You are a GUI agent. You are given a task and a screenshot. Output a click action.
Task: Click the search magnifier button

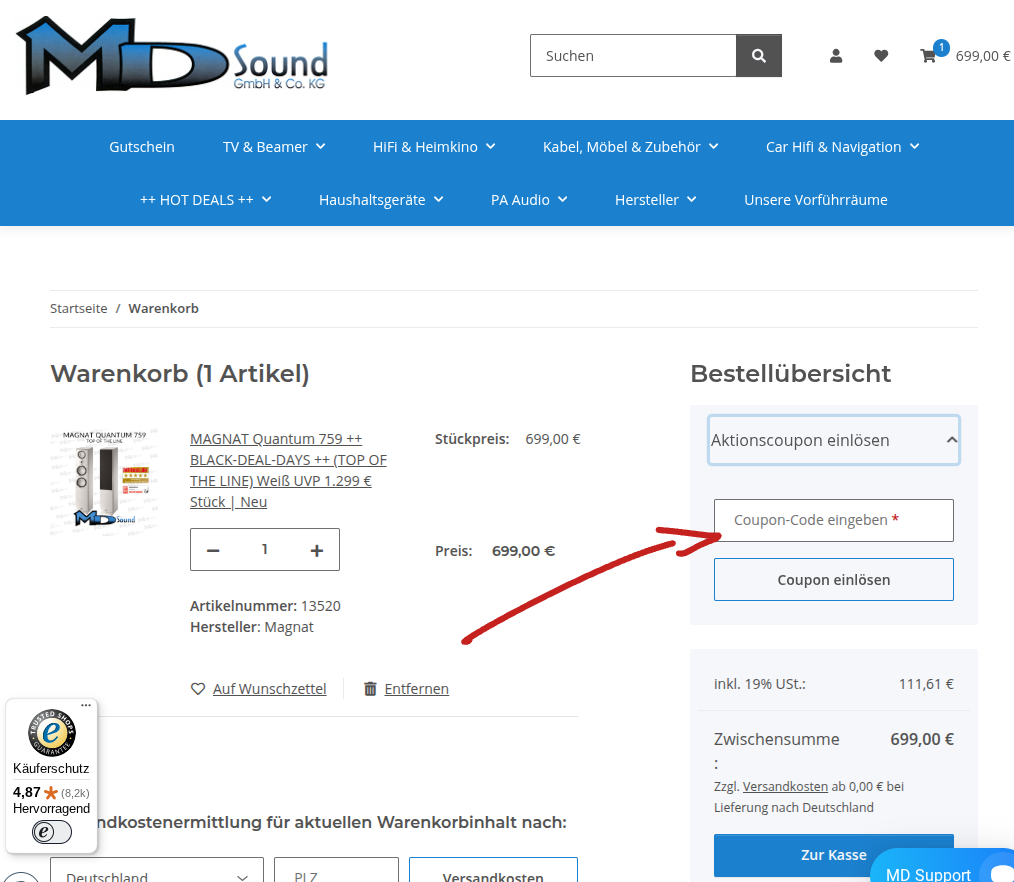[759, 56]
